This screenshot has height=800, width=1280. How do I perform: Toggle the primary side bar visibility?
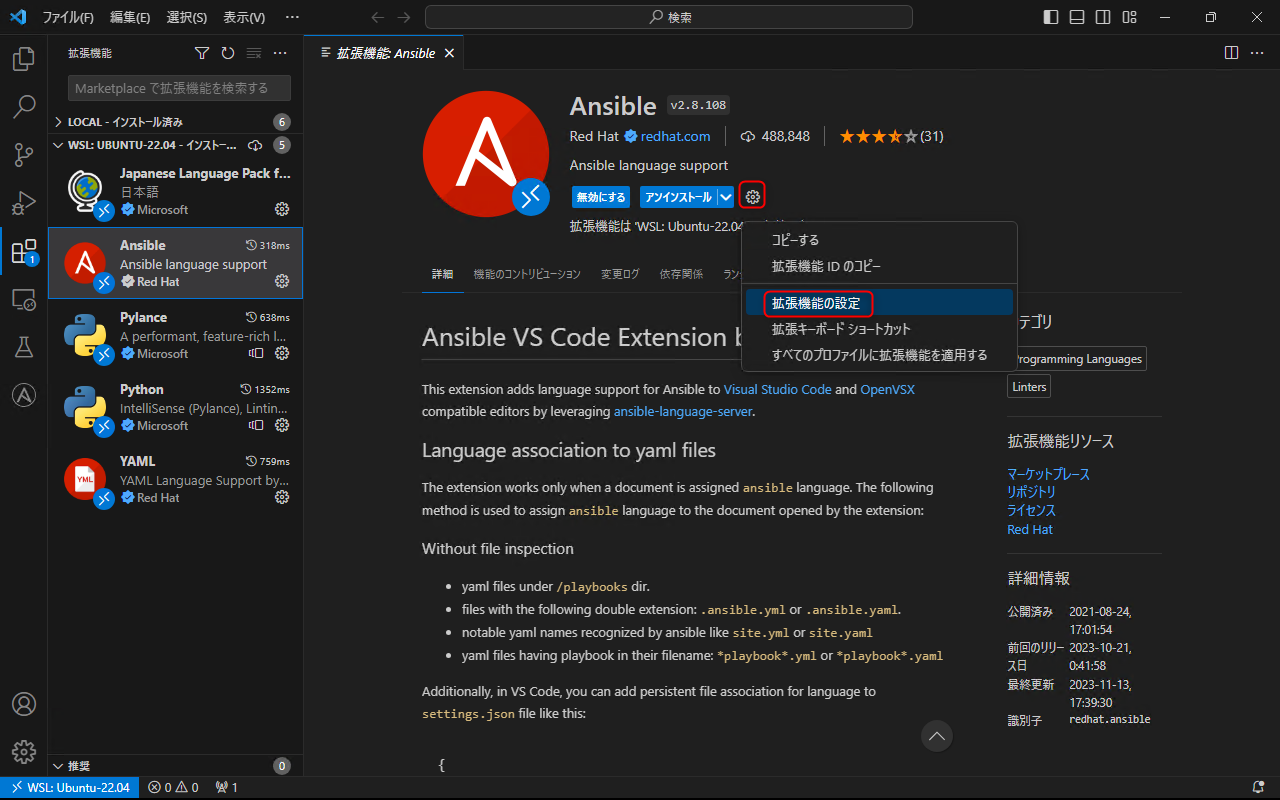[1049, 17]
